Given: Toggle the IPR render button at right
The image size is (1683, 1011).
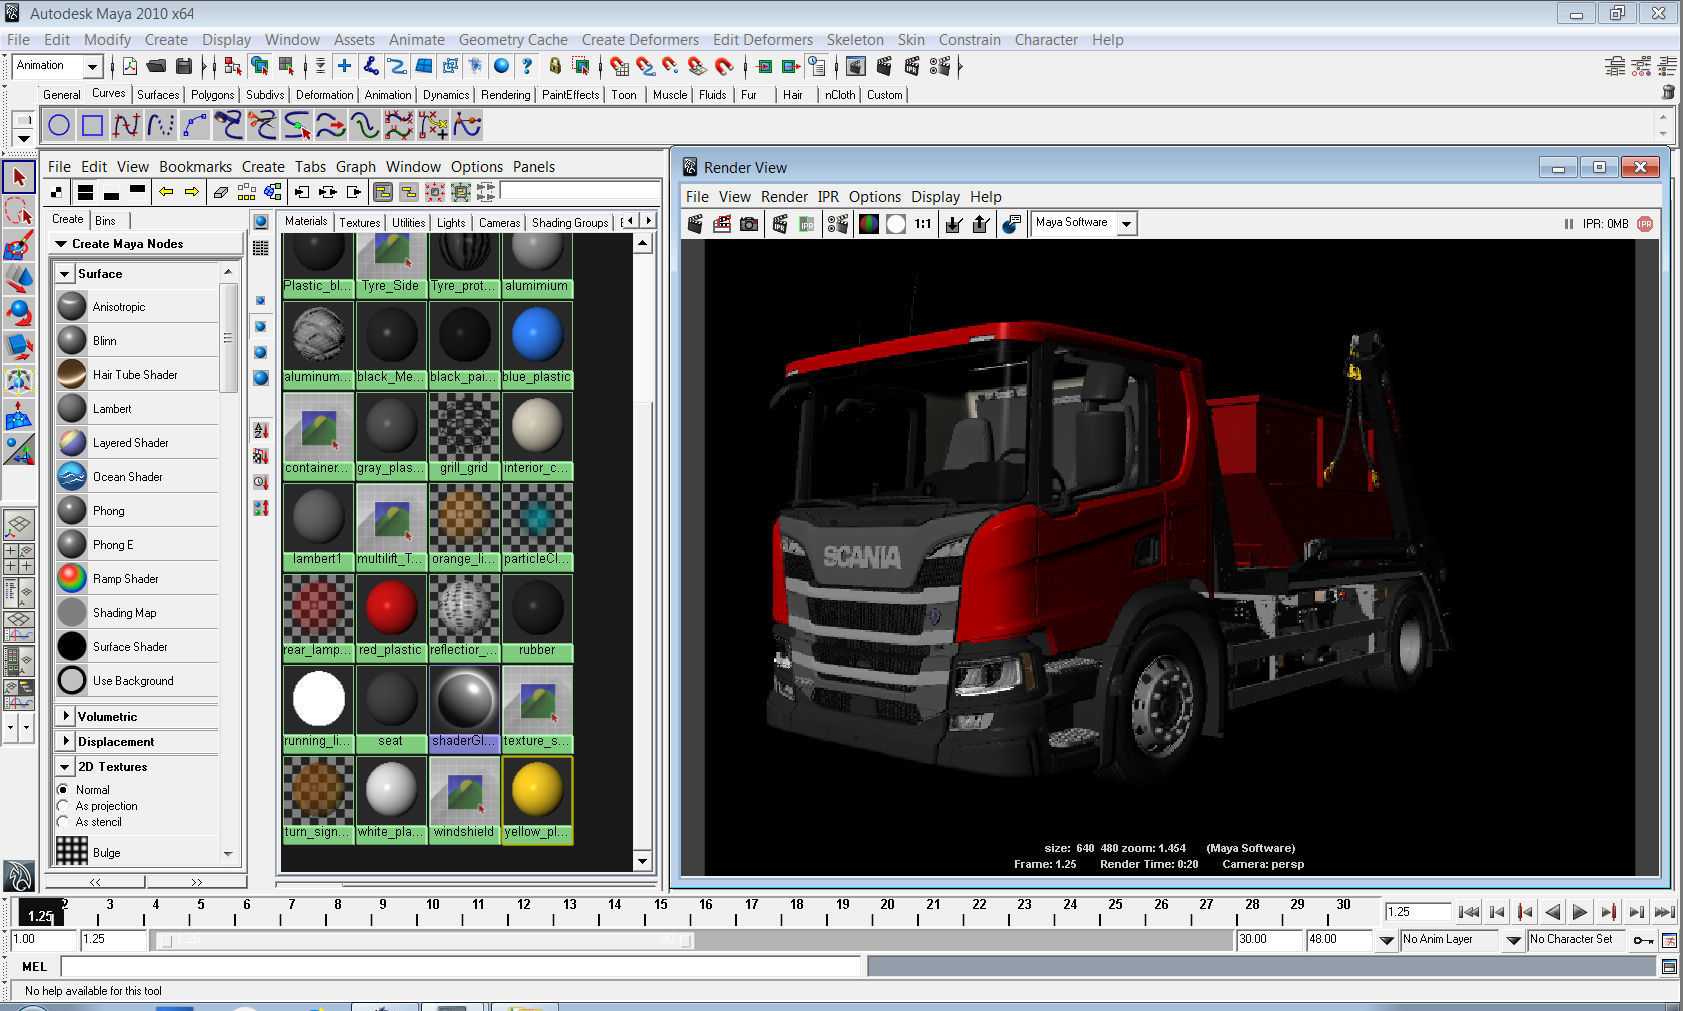Looking at the screenshot, I should click(x=1645, y=224).
